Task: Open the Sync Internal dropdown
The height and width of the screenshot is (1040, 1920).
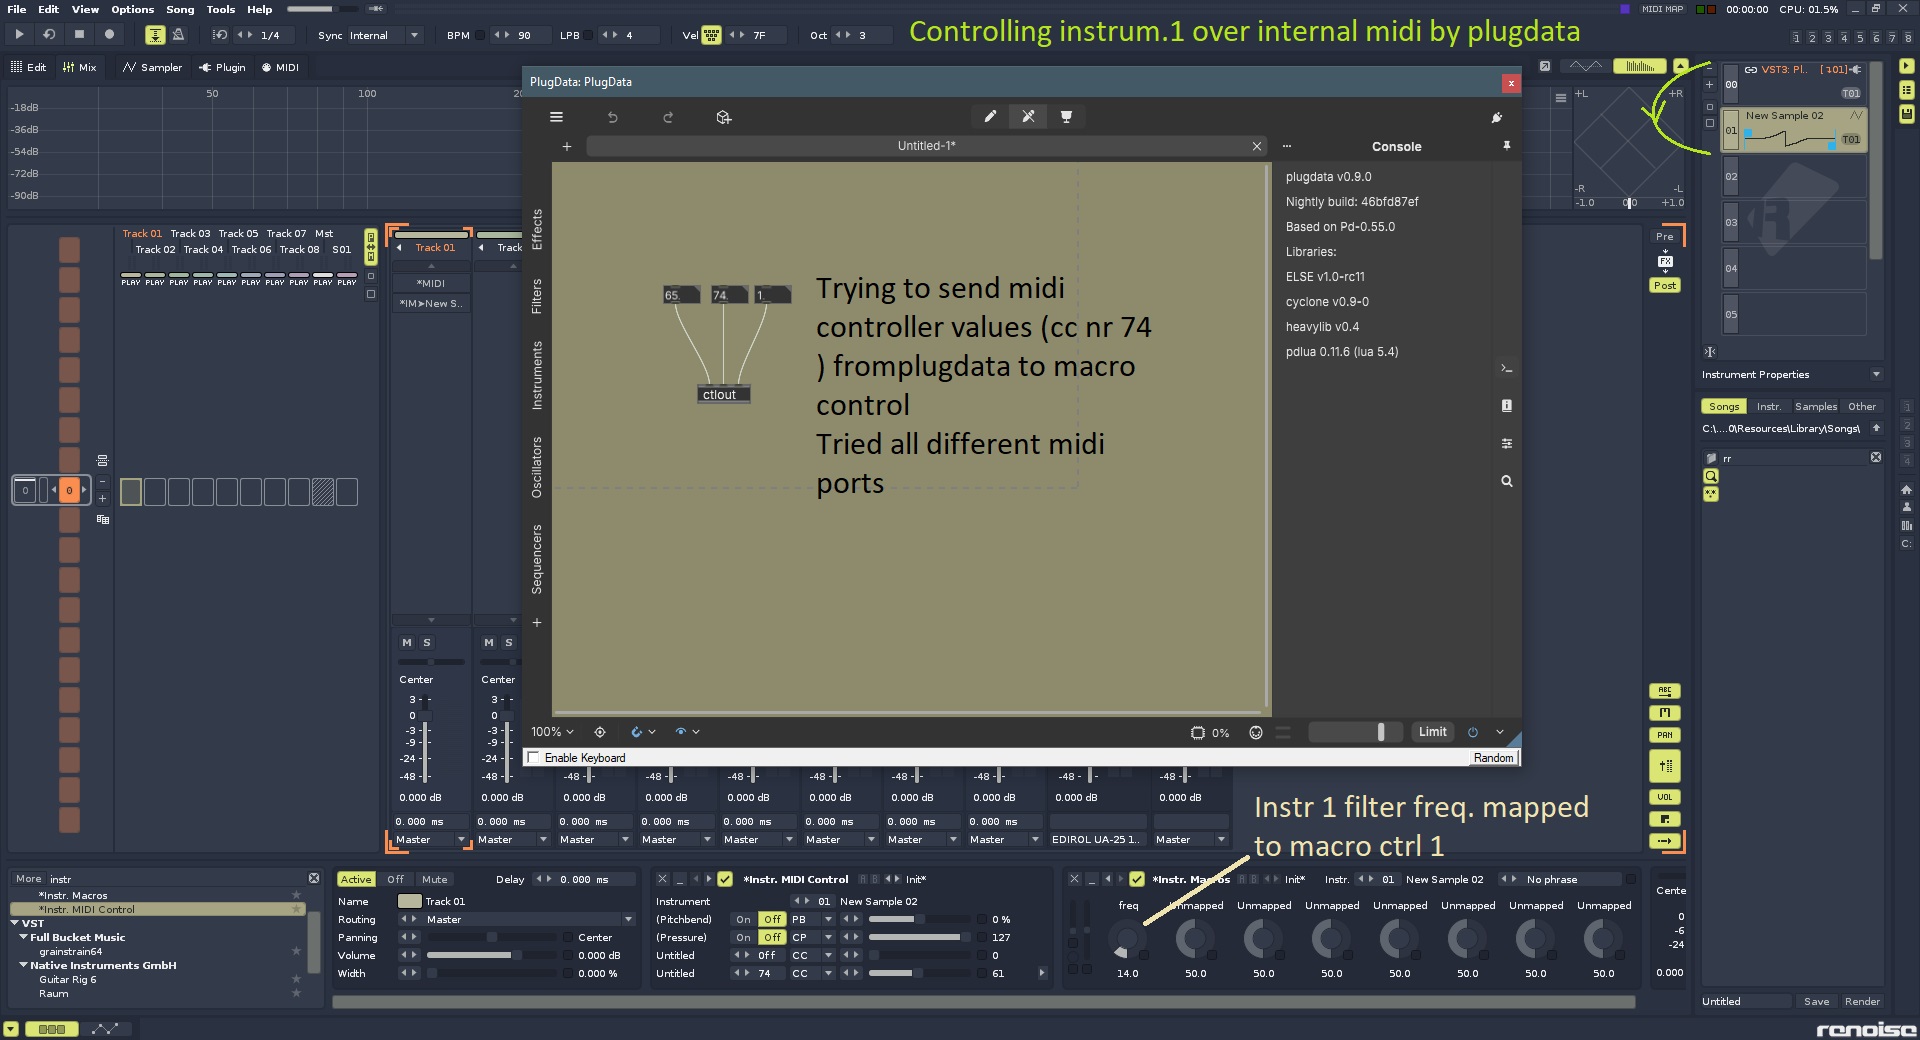Action: click(x=414, y=35)
